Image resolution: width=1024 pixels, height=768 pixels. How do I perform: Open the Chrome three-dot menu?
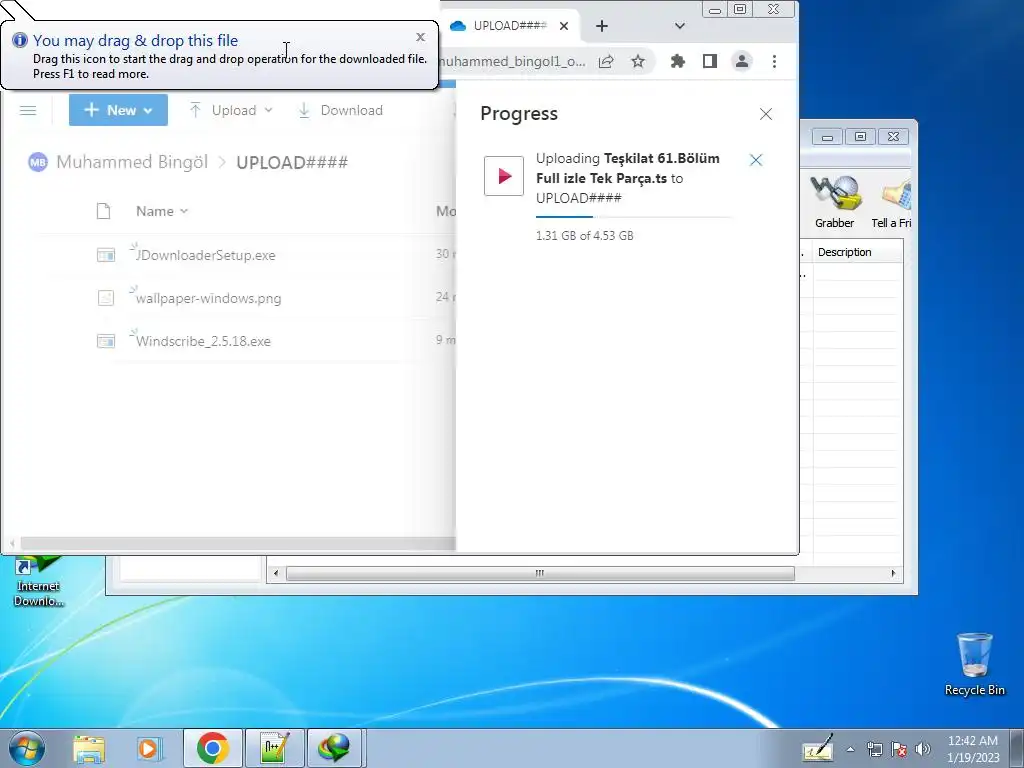[x=775, y=61]
